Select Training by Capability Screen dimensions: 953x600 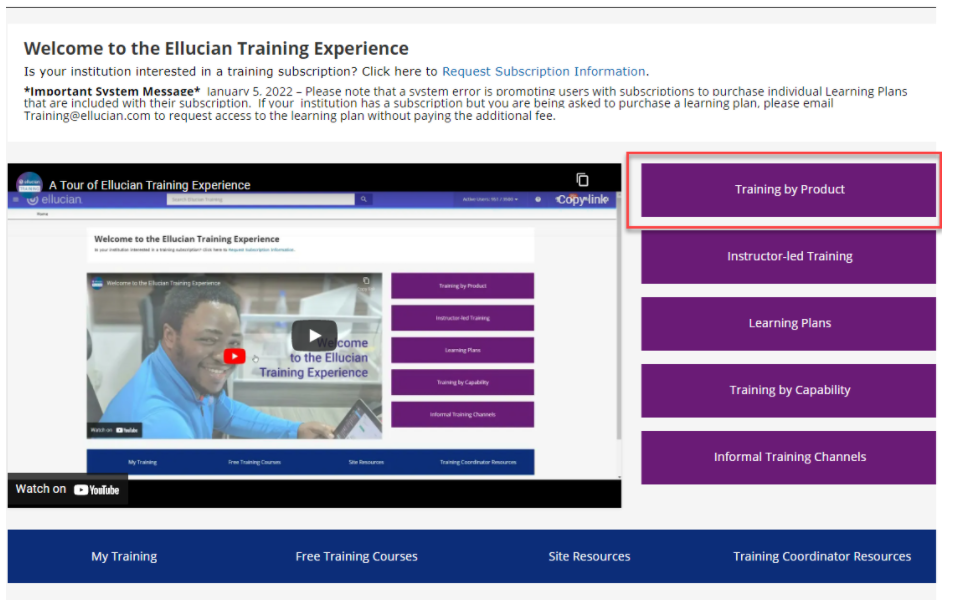(788, 390)
